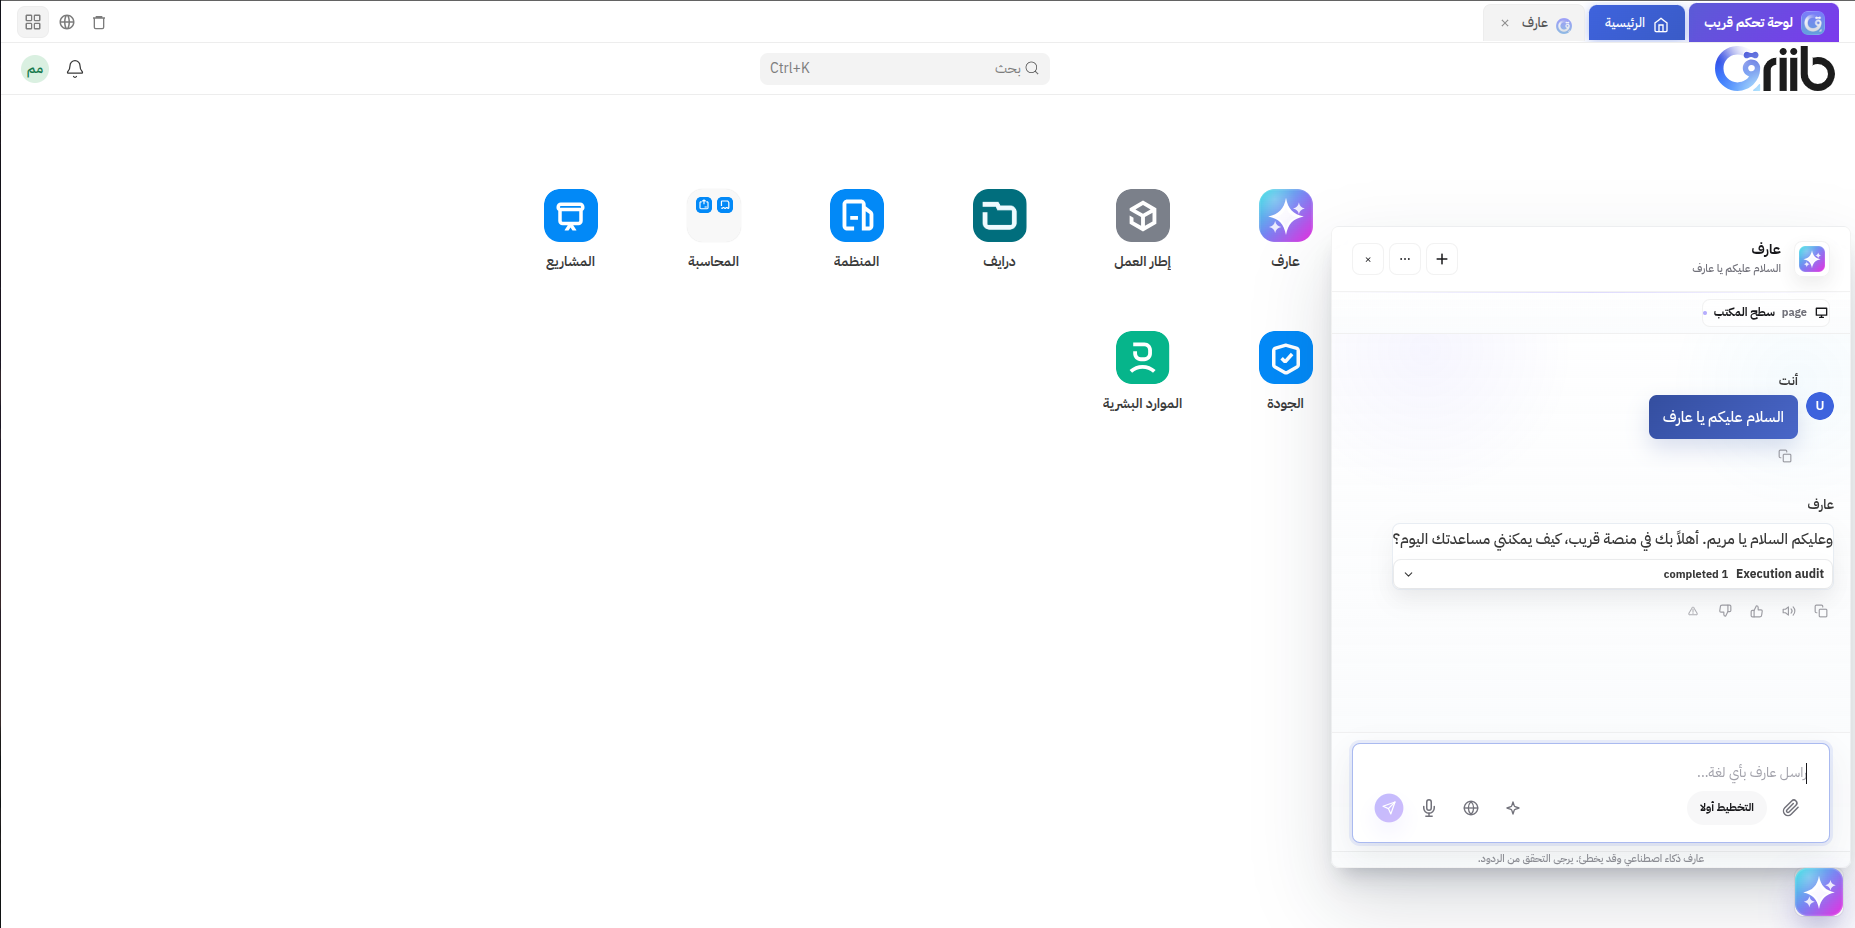Focus the search box Ctrl+K

point(905,68)
